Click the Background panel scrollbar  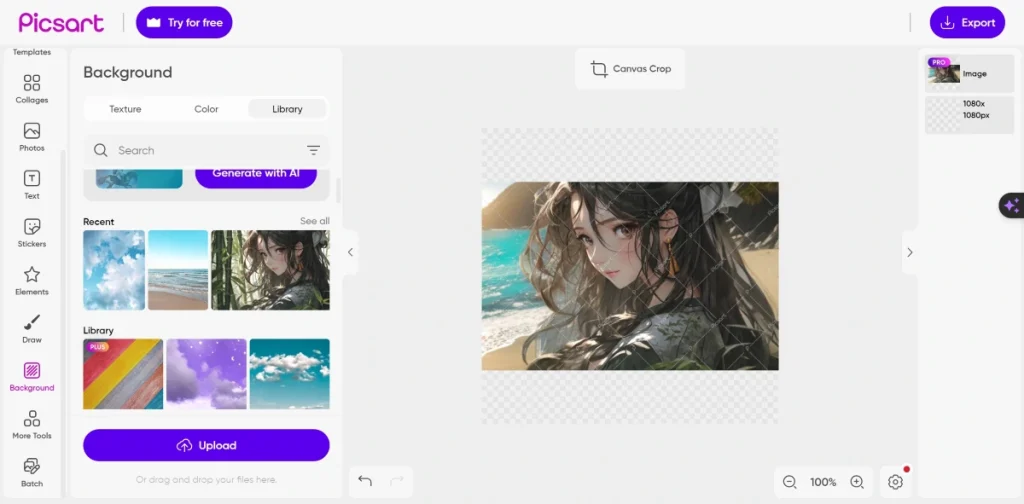[x=338, y=191]
